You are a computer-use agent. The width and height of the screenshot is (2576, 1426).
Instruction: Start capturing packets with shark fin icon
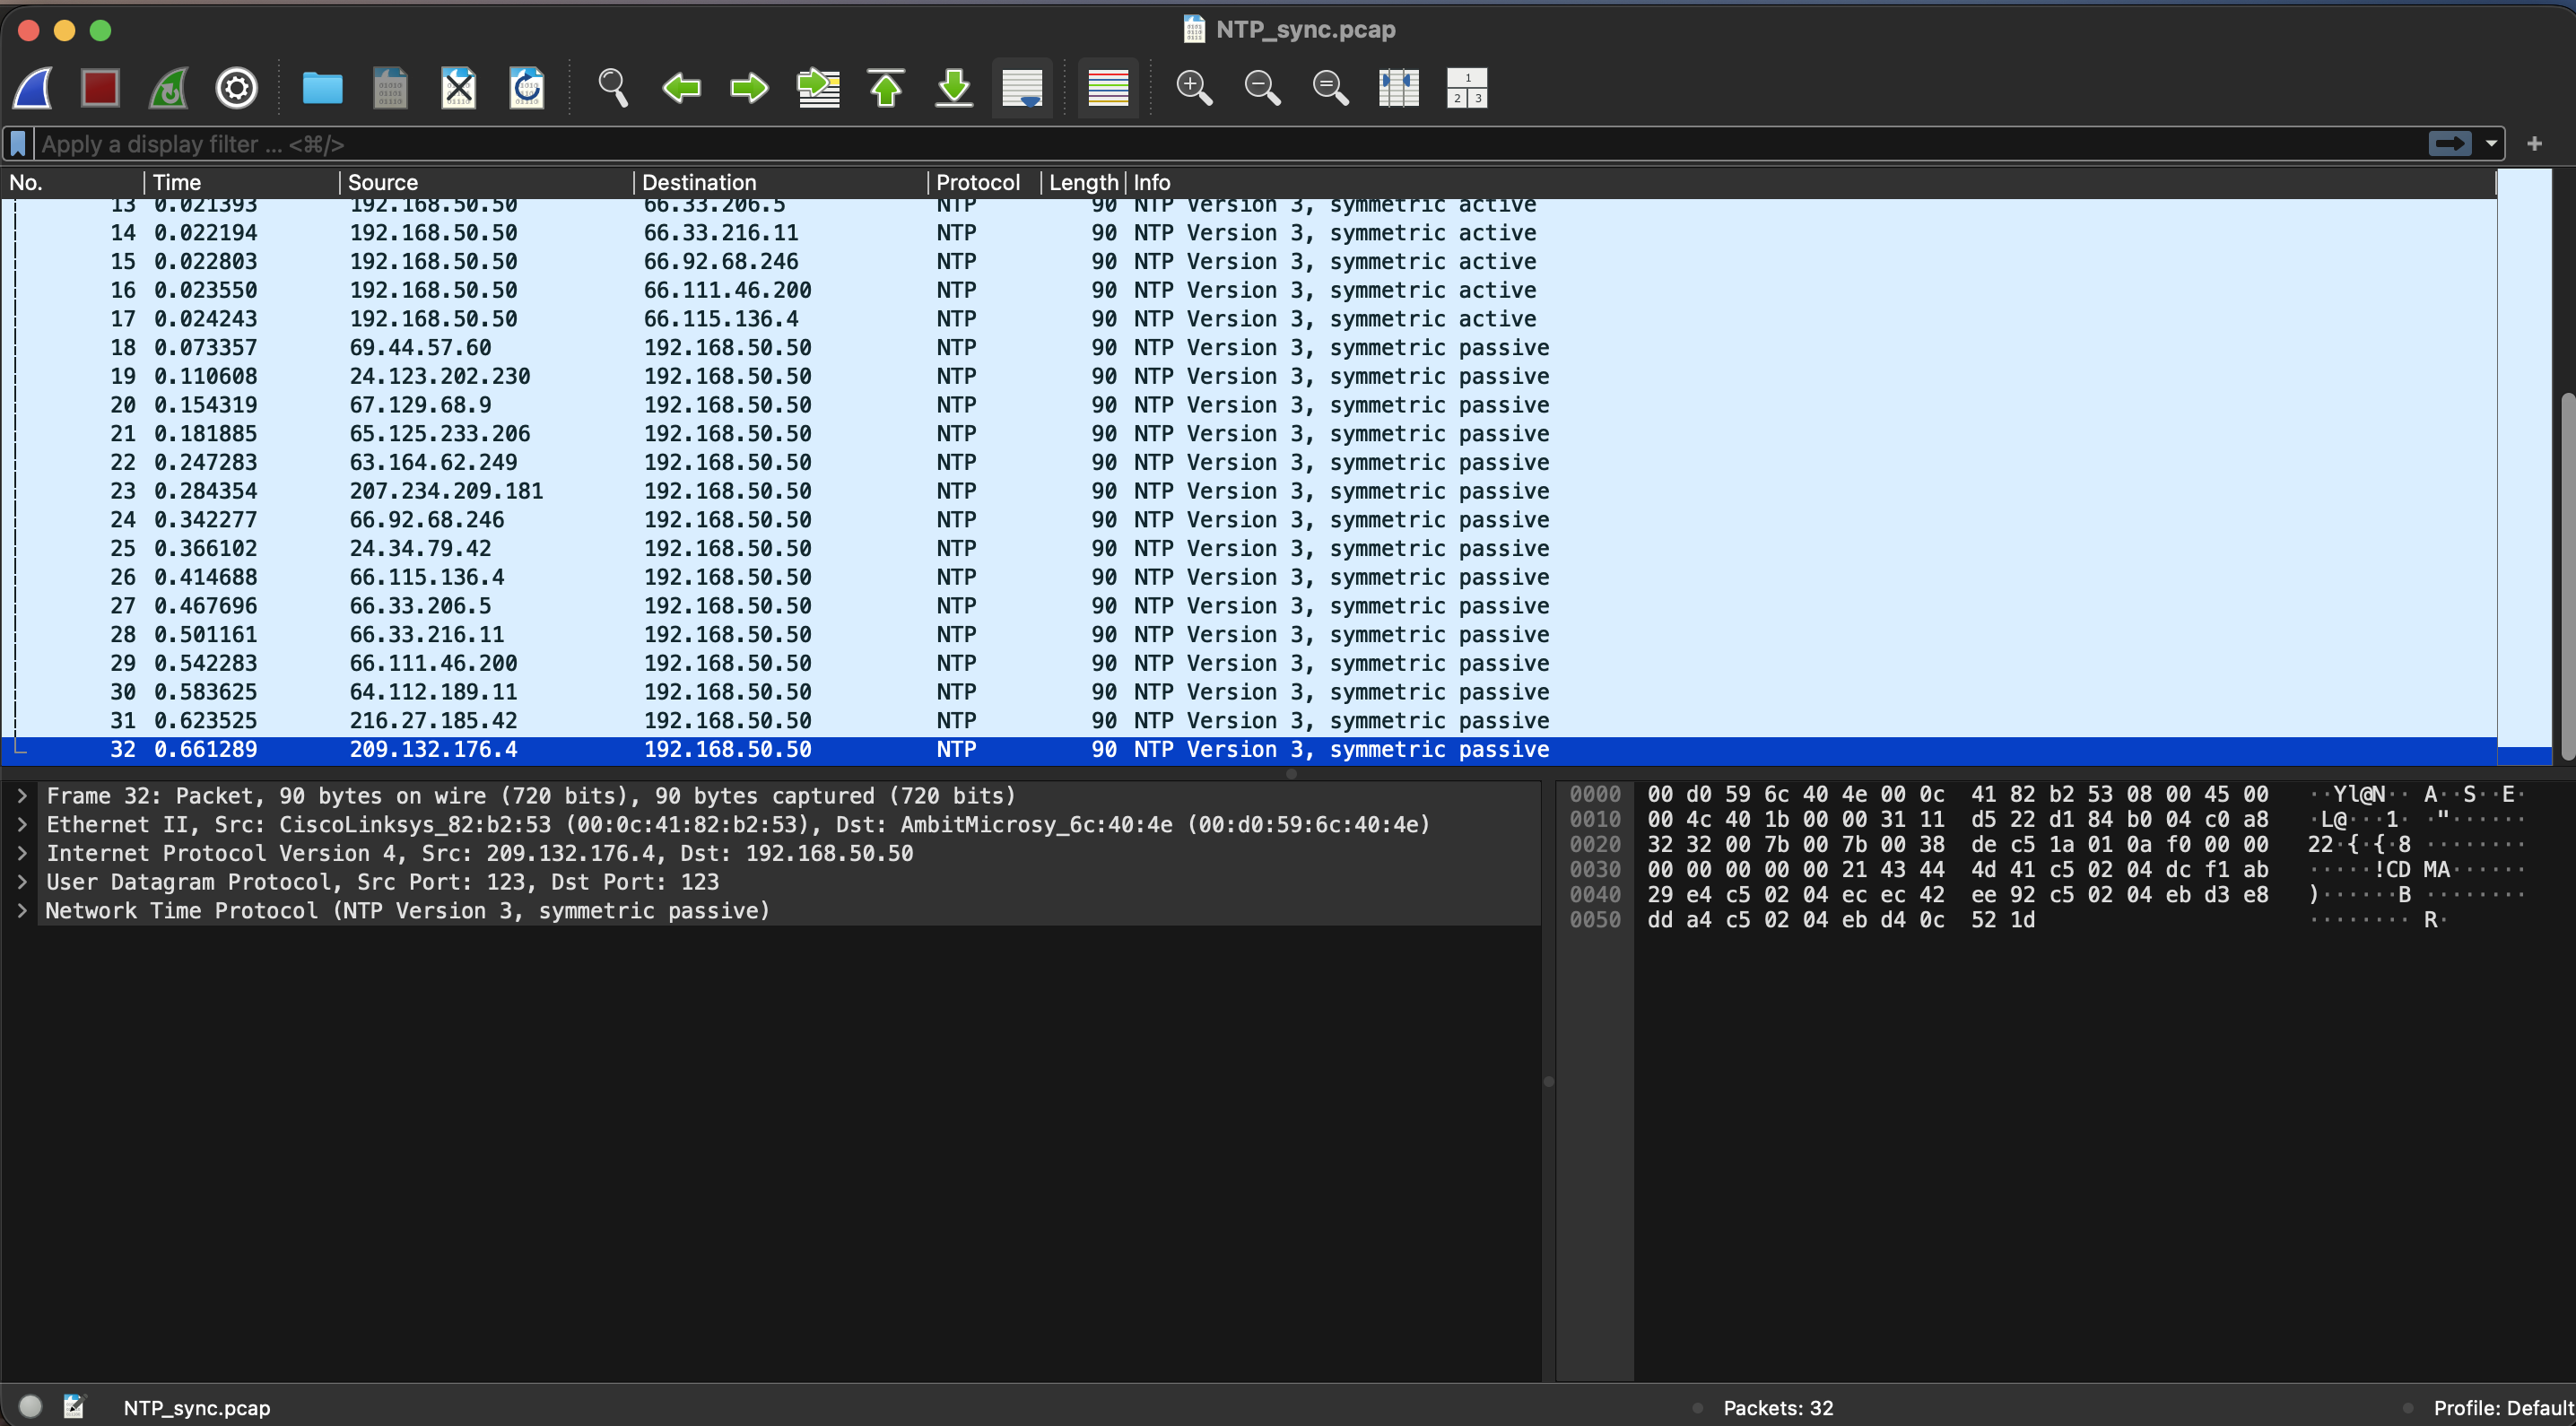point(33,88)
